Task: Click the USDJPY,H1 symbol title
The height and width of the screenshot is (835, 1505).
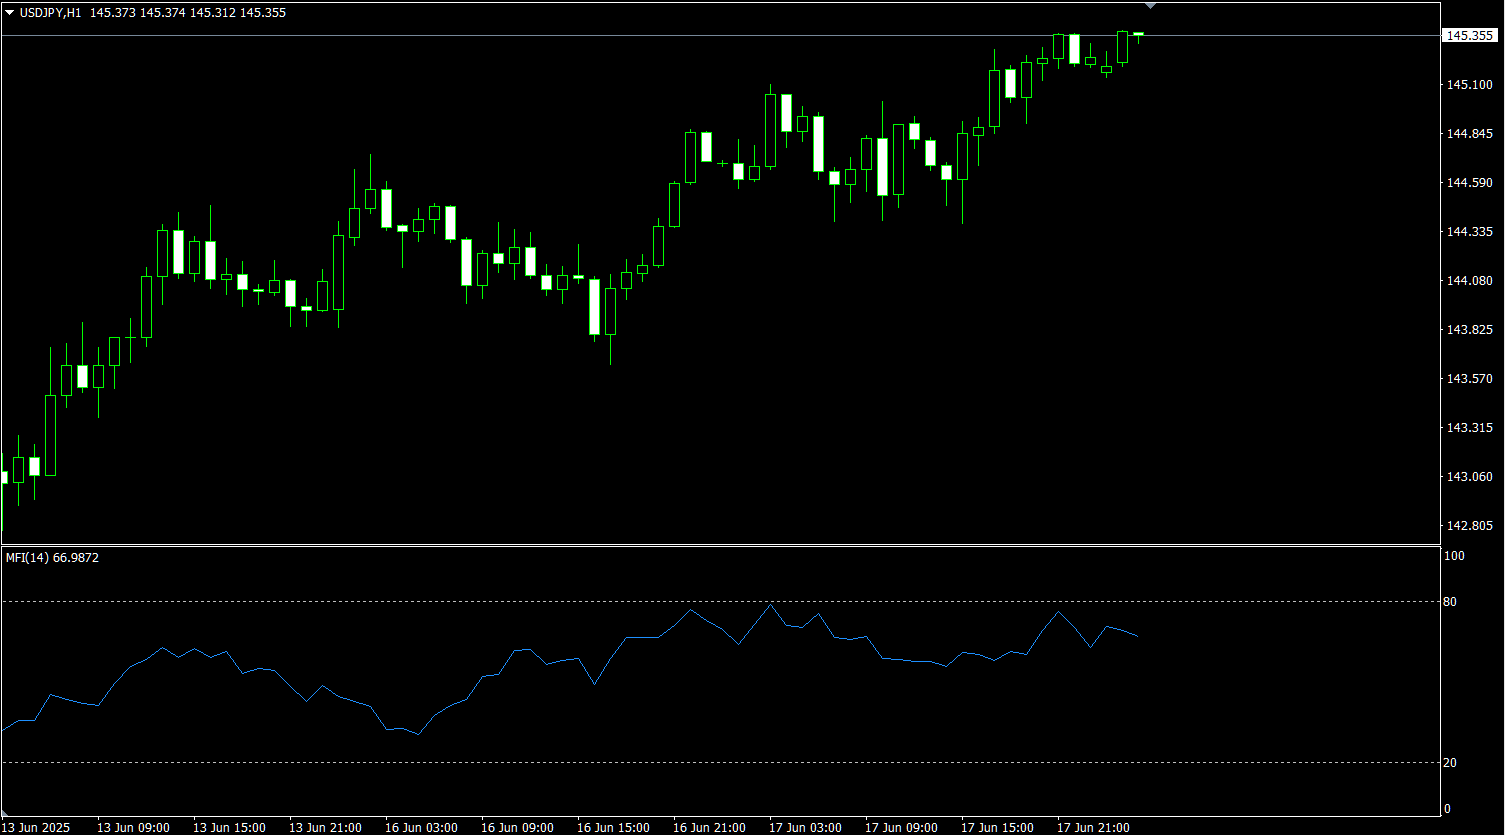Action: (50, 13)
